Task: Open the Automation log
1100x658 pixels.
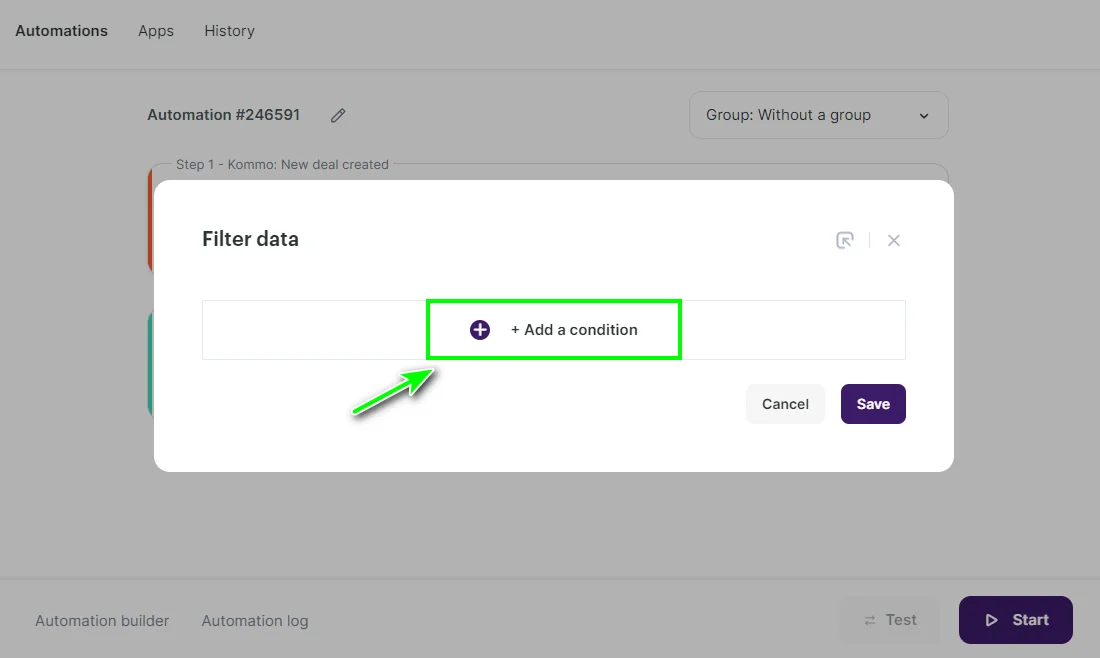Action: (255, 620)
